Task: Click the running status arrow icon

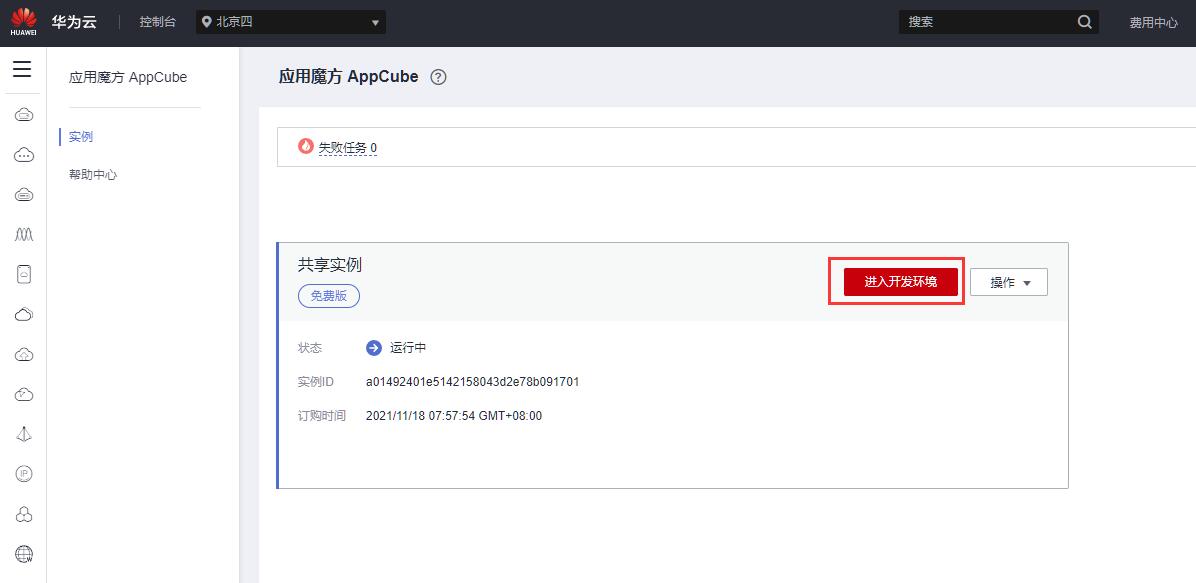Action: coord(374,348)
